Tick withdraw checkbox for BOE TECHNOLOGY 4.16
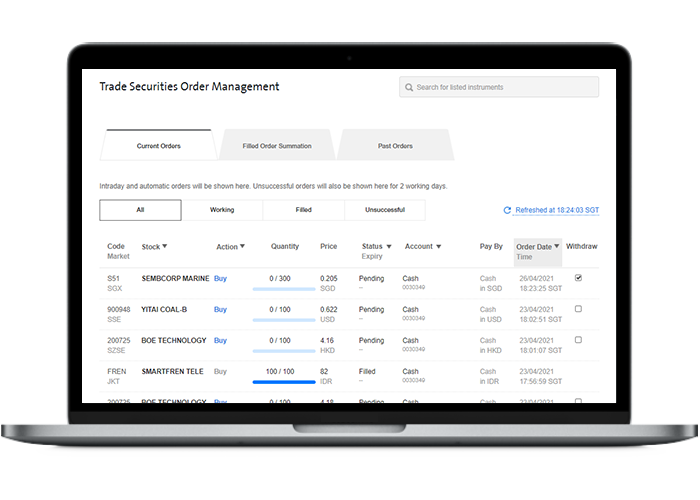Viewport: 700px width, 500px height. [578, 340]
